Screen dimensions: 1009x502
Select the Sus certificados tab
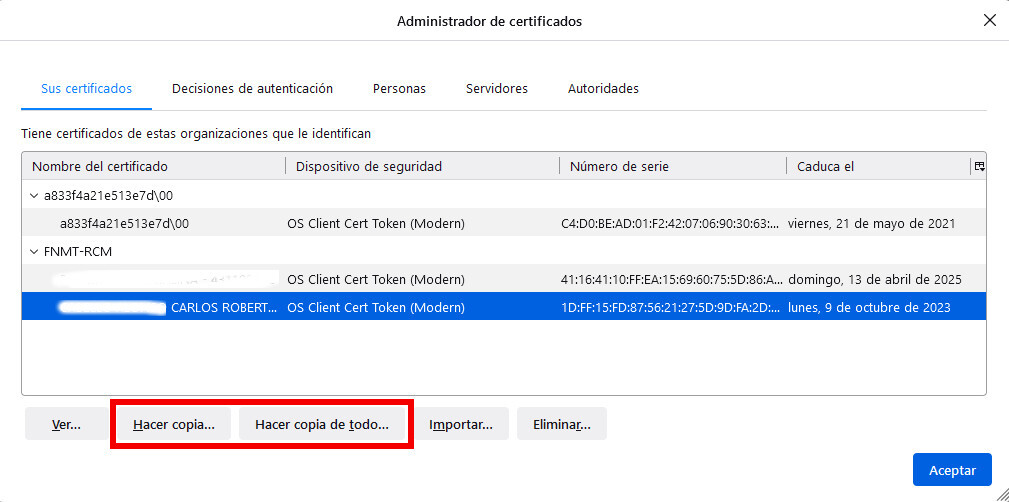tap(86, 88)
